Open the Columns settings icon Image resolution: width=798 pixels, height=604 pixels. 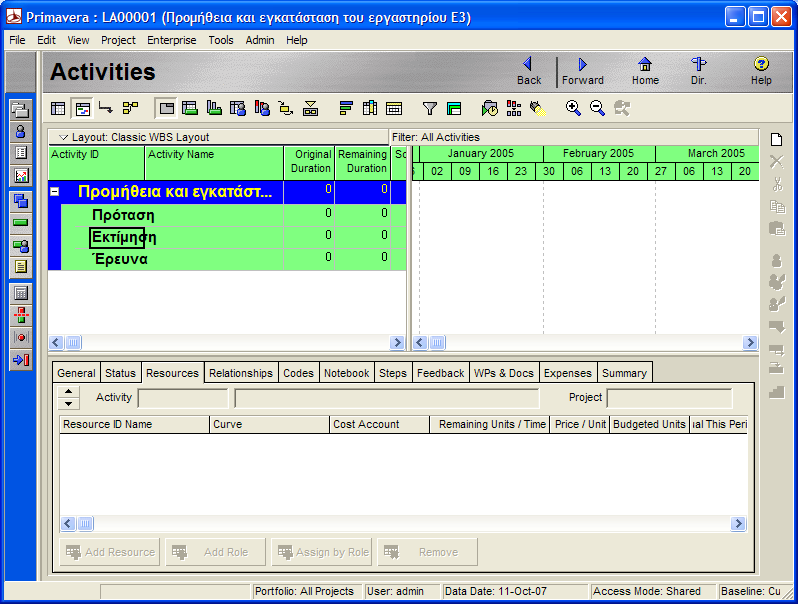(370, 108)
